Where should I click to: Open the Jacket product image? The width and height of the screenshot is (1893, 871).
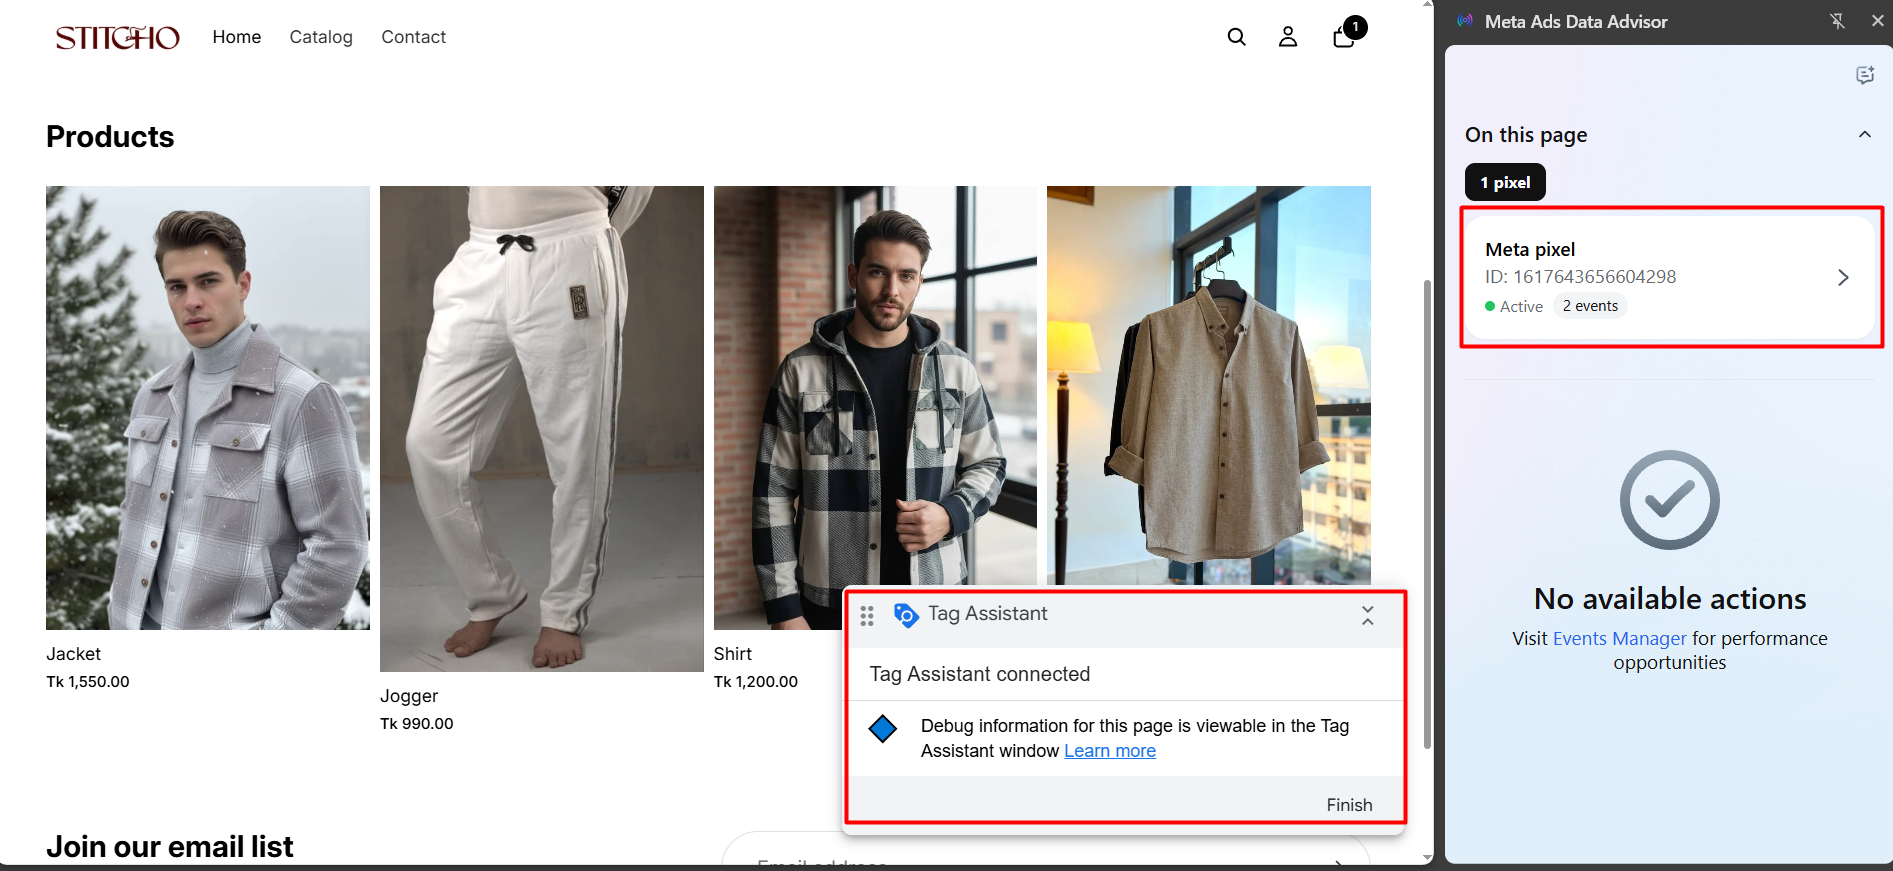(x=208, y=408)
